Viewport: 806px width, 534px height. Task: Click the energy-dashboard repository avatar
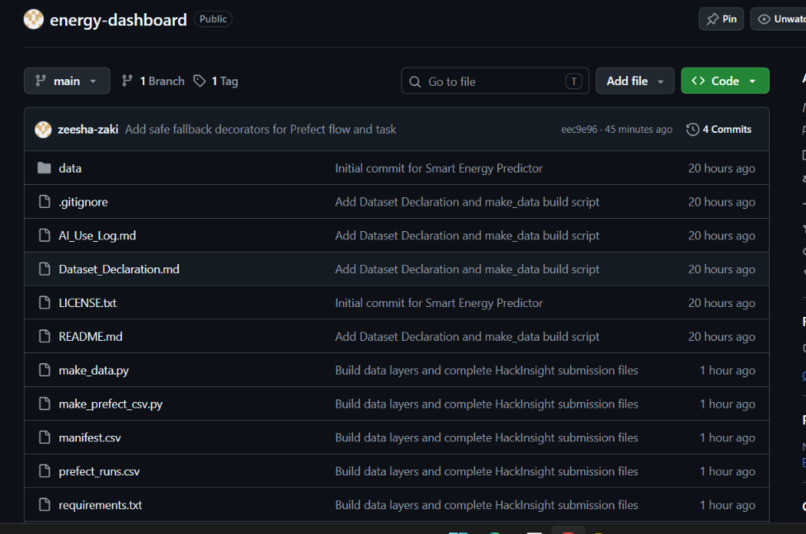click(x=33, y=19)
